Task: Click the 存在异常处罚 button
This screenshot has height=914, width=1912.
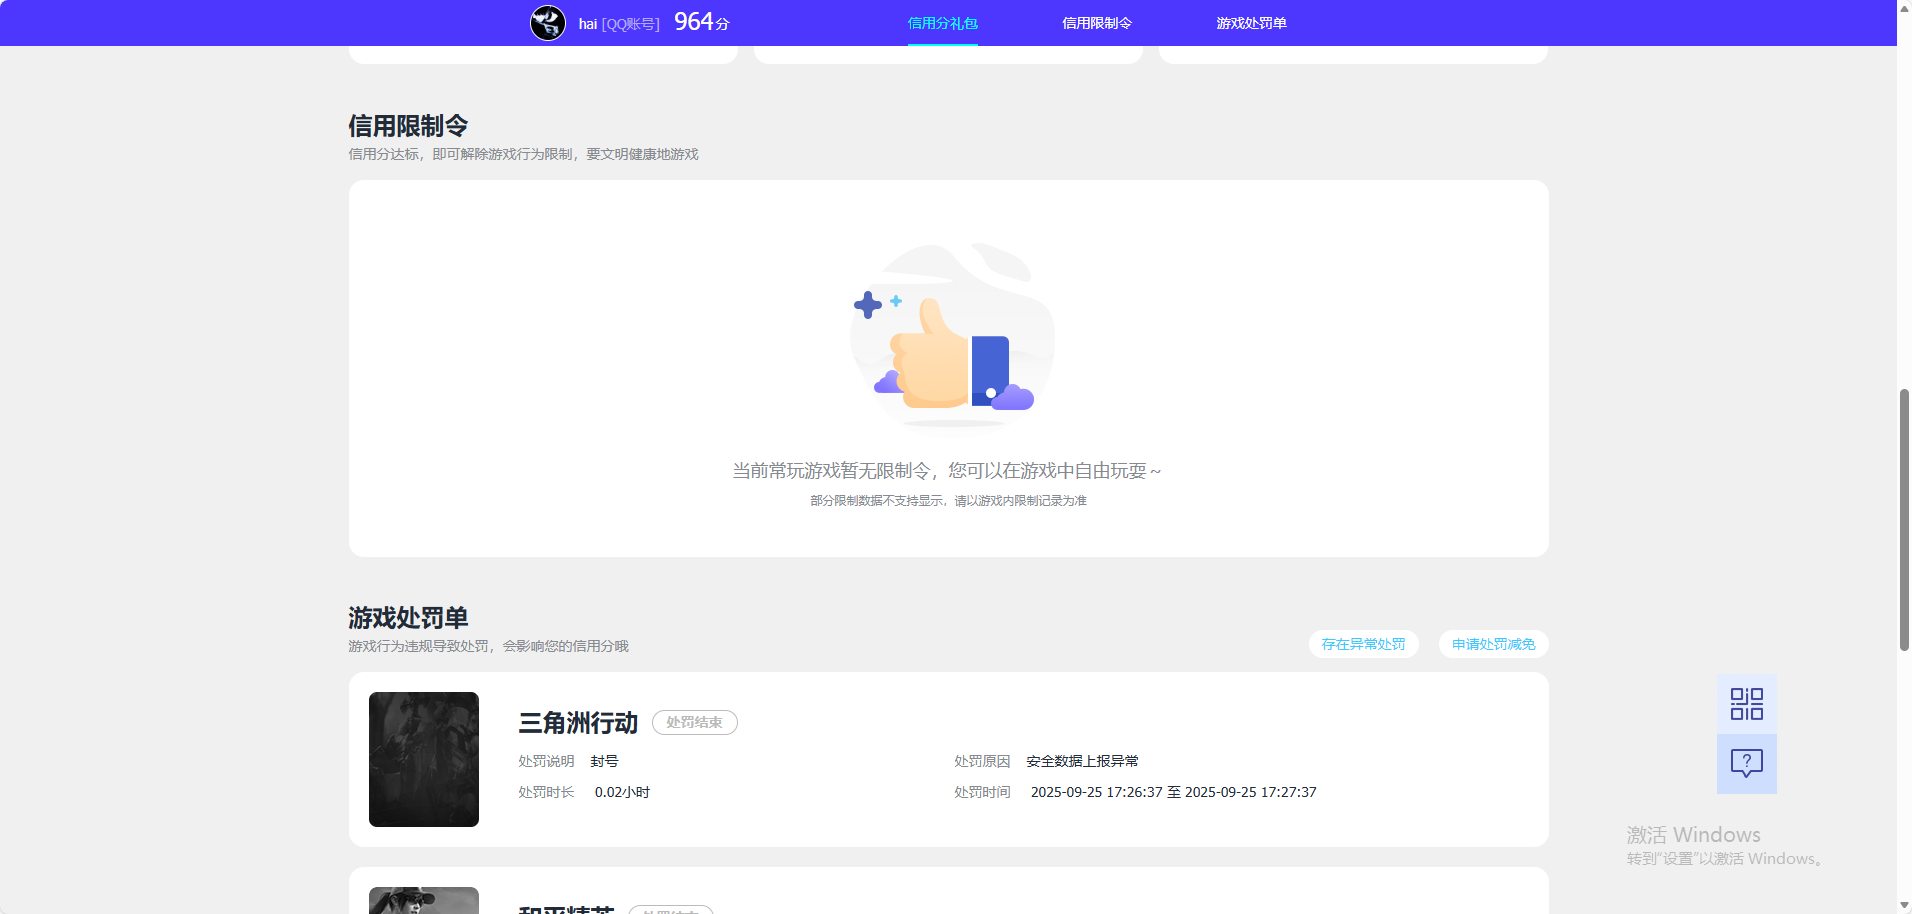Action: pyautogui.click(x=1363, y=644)
